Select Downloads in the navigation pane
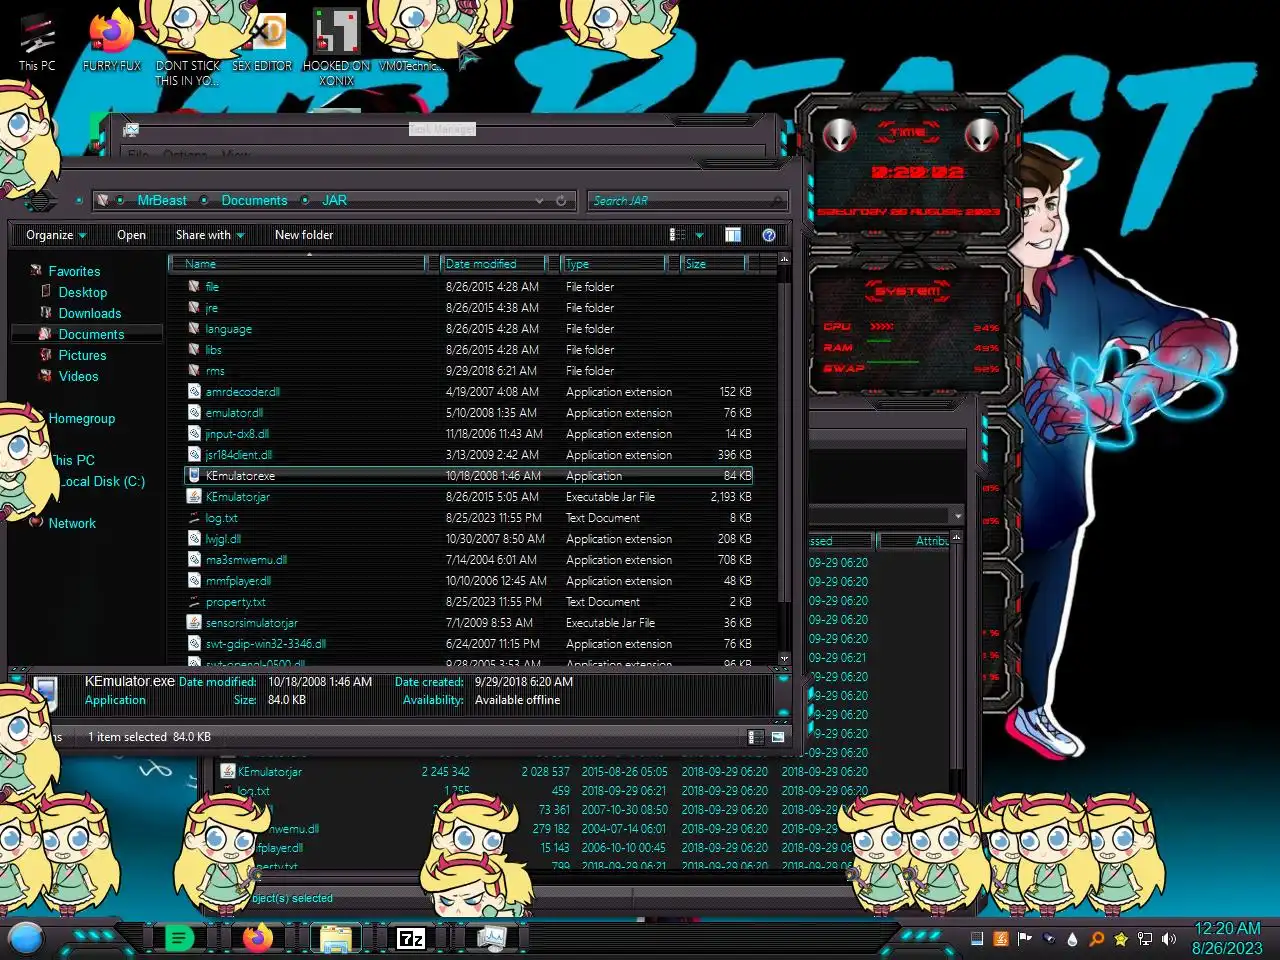 point(89,313)
